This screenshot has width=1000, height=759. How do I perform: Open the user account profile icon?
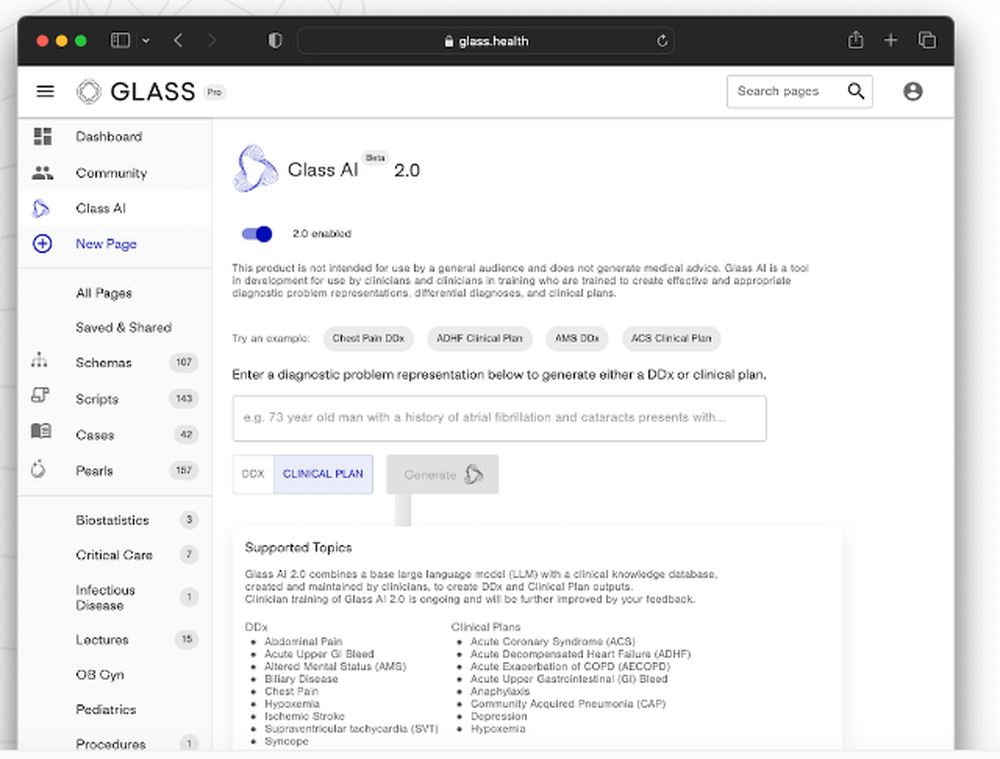(913, 91)
